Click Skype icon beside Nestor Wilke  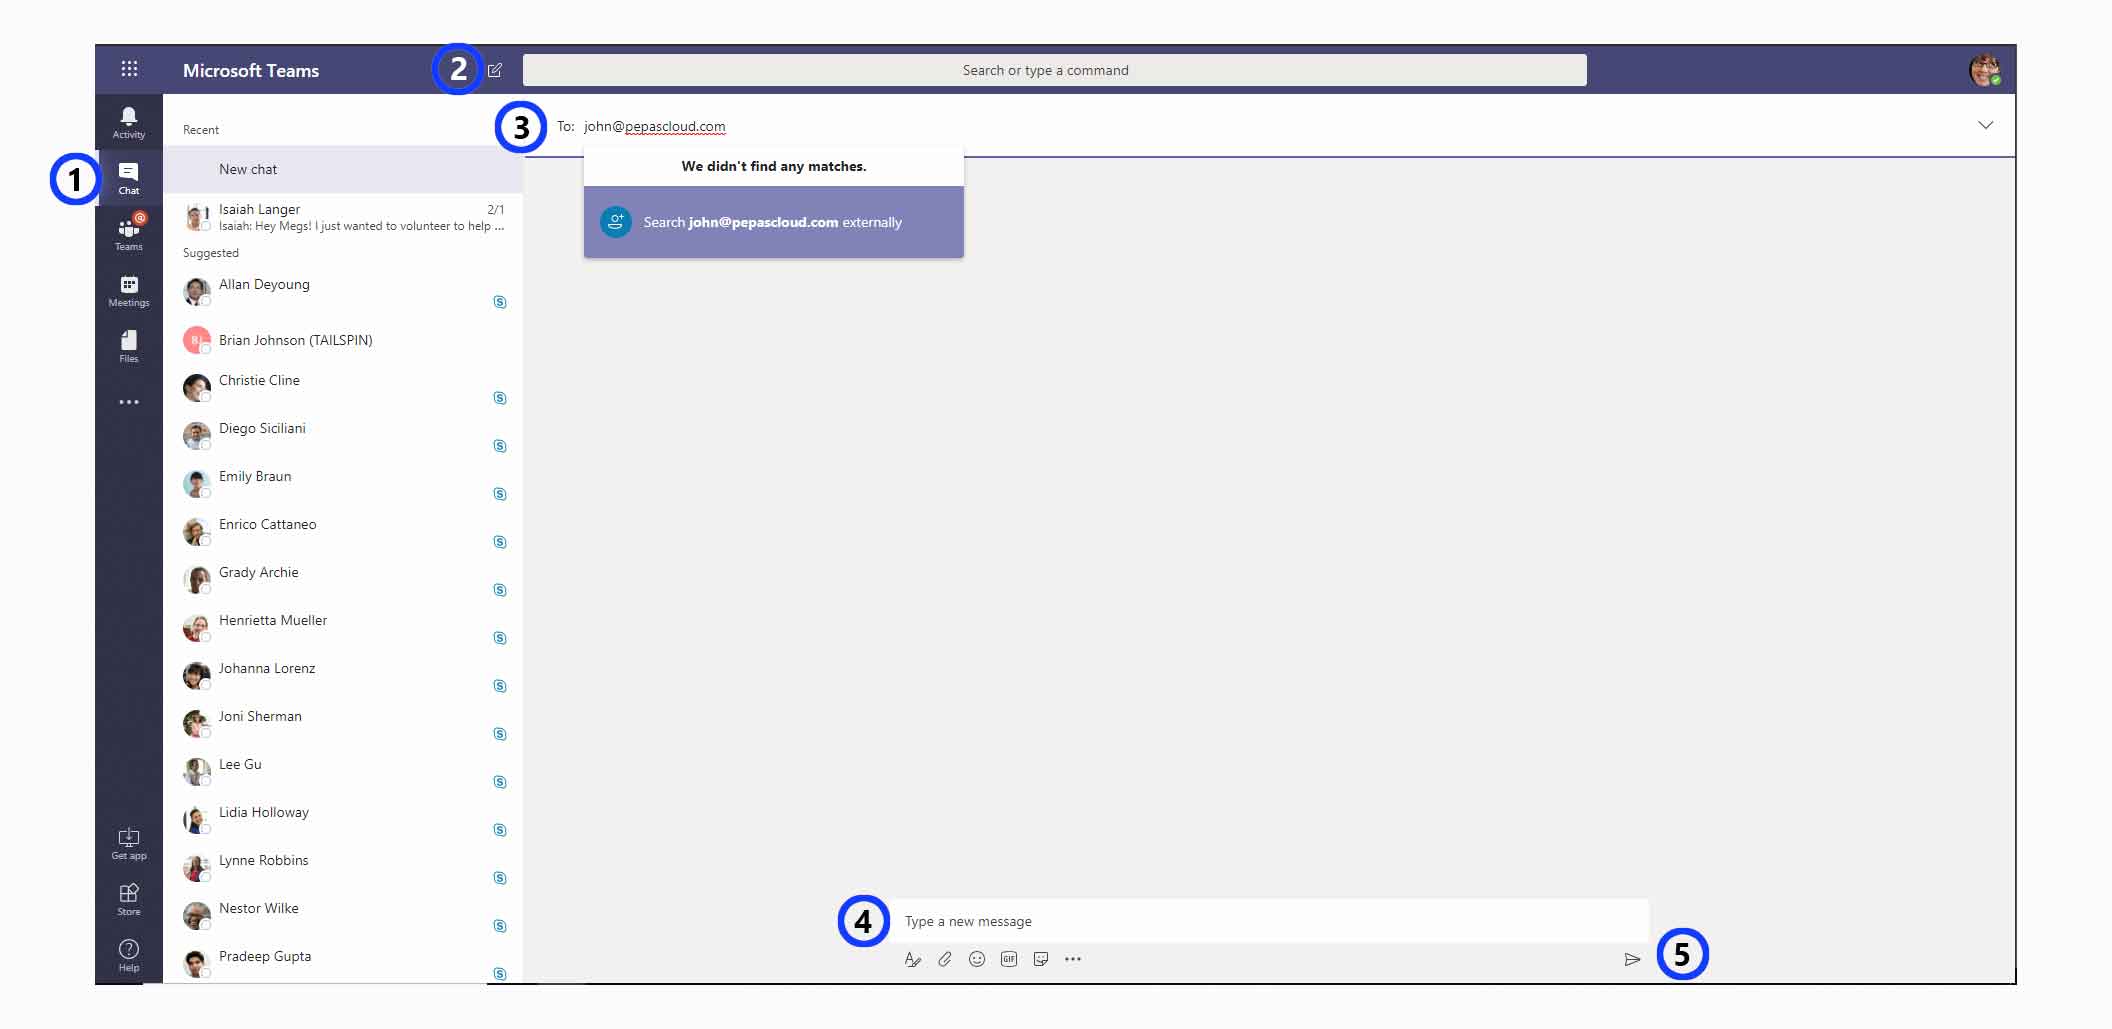[x=500, y=926]
